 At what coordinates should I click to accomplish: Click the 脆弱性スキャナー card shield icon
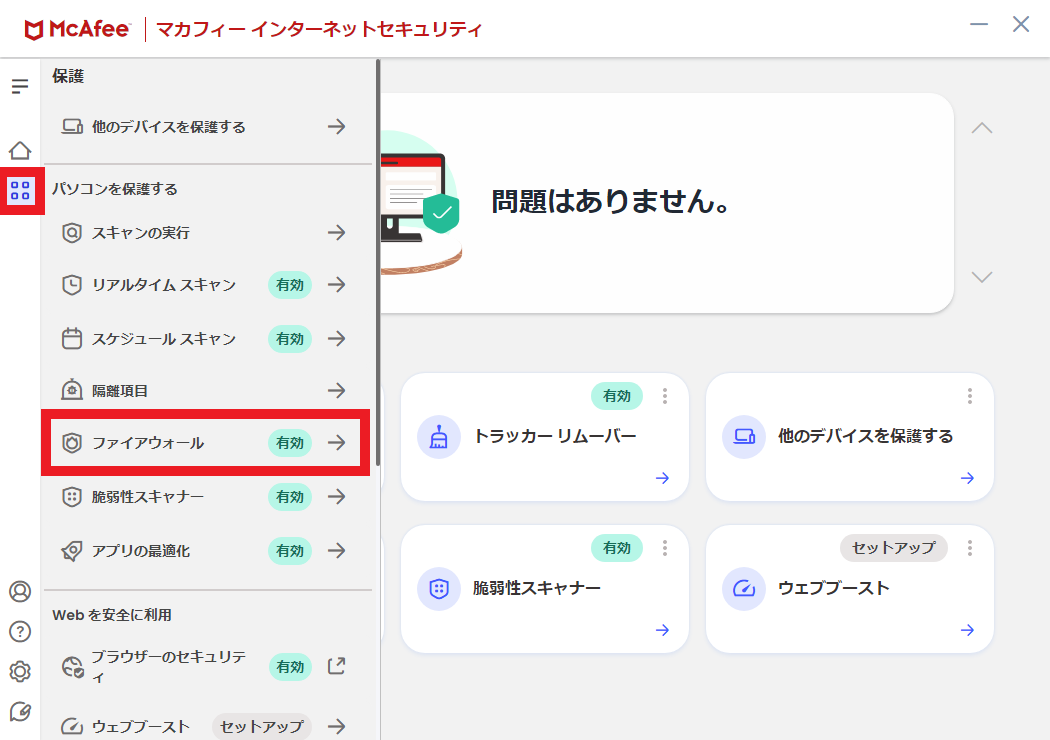coord(439,589)
